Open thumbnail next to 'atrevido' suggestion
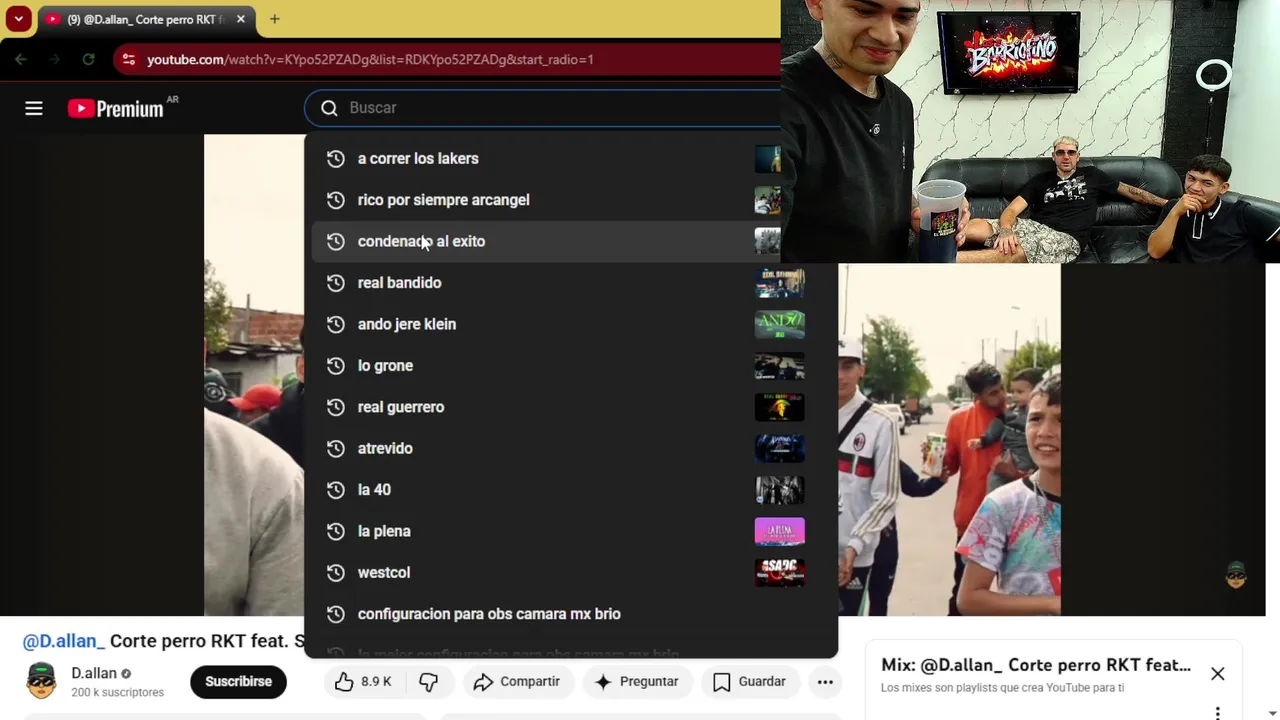The width and height of the screenshot is (1280, 720). tap(780, 448)
